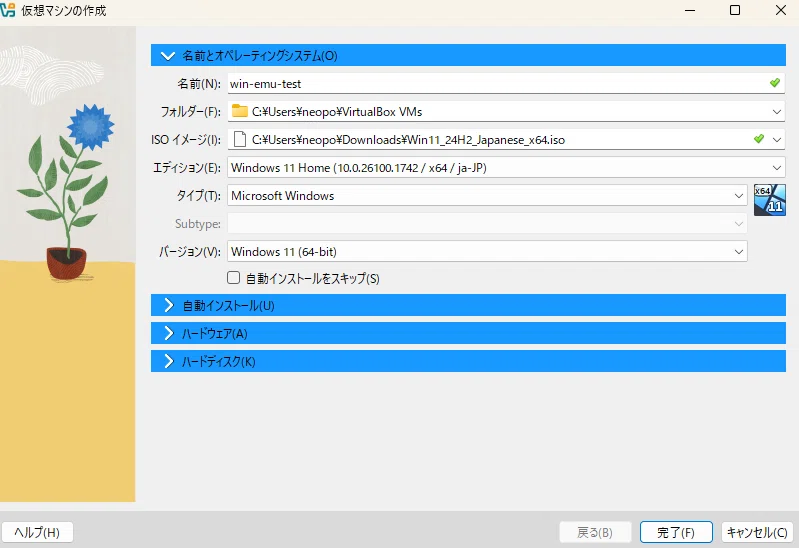
Task: Click the folder icon in the folder field
Action: point(239,111)
